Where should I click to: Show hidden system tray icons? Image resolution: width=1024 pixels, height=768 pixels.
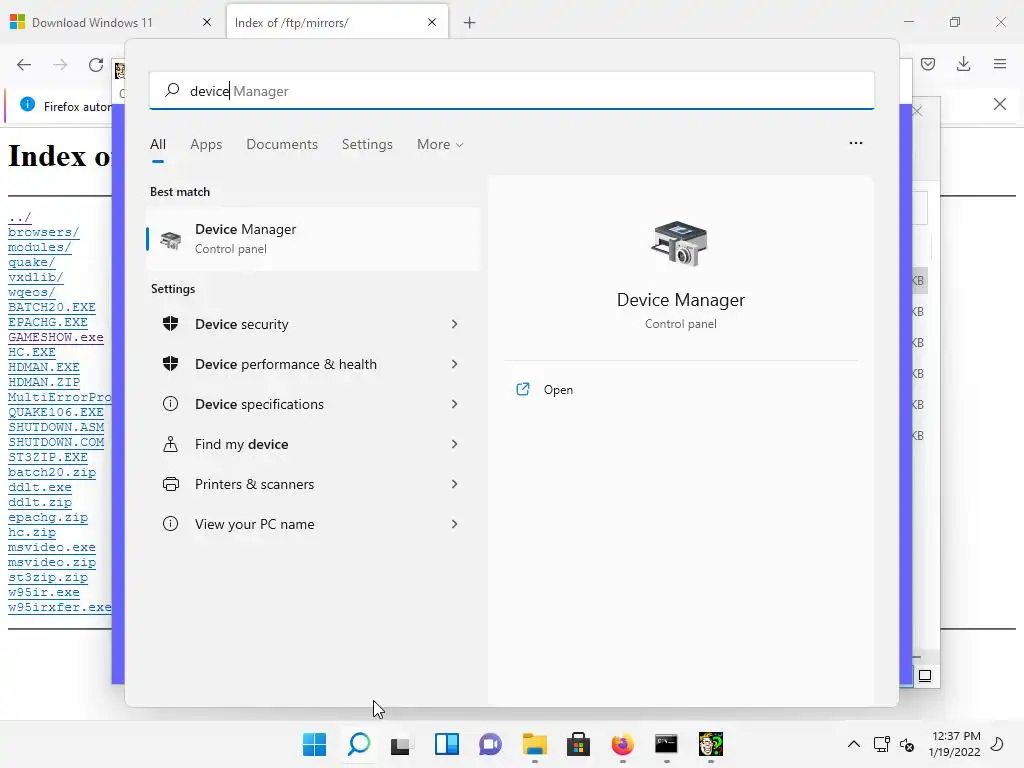click(x=854, y=744)
